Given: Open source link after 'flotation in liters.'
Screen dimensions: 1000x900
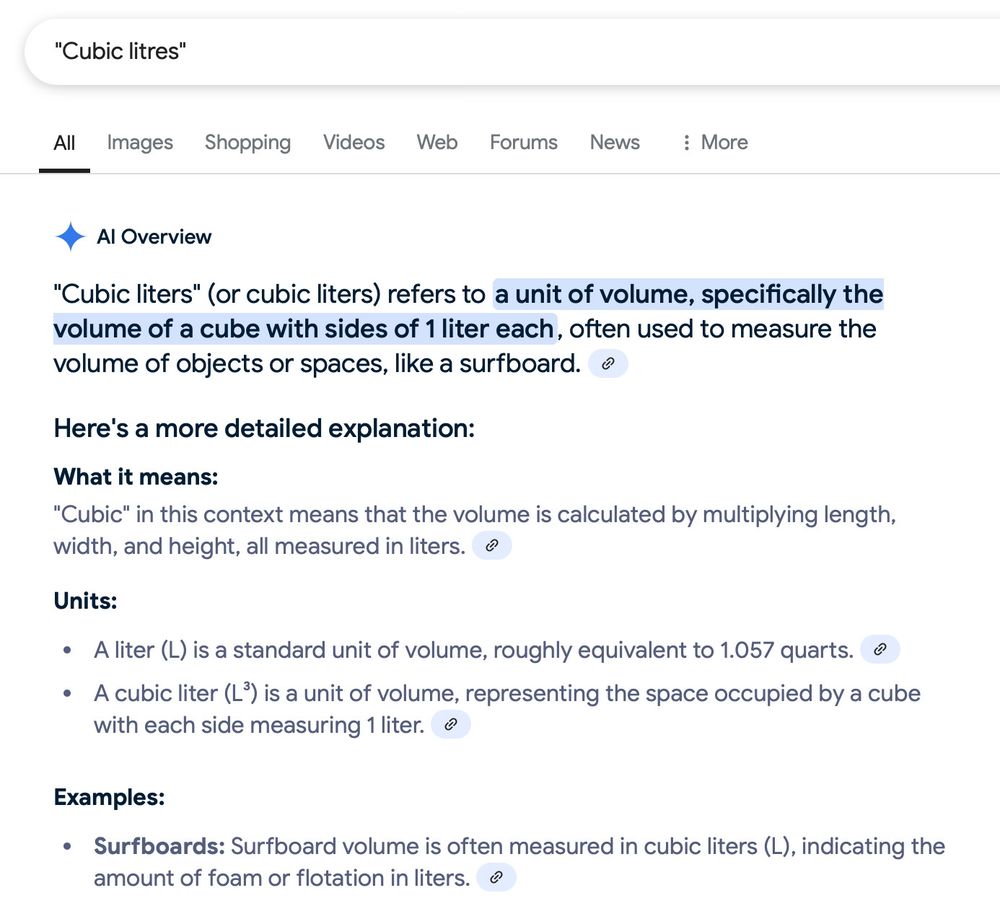Looking at the screenshot, I should point(496,877).
